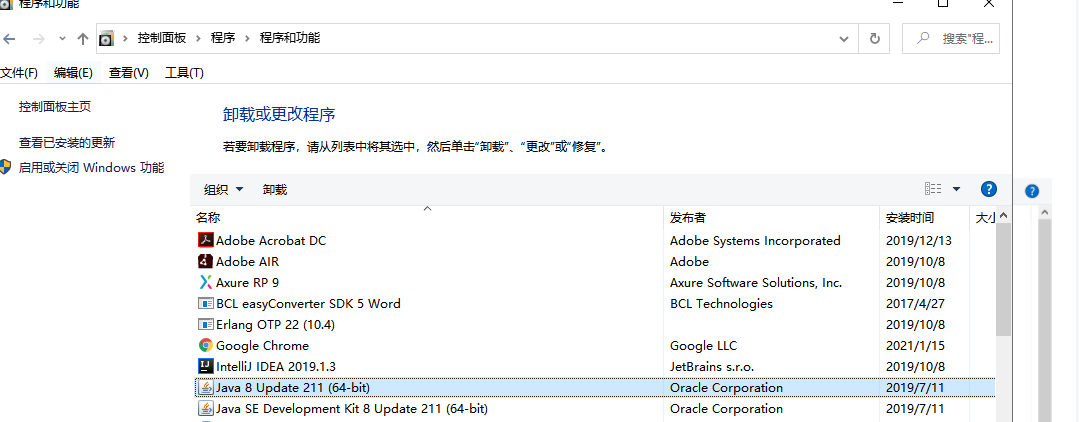Refresh the programs list
The image size is (1079, 422).
pyautogui.click(x=875, y=39)
